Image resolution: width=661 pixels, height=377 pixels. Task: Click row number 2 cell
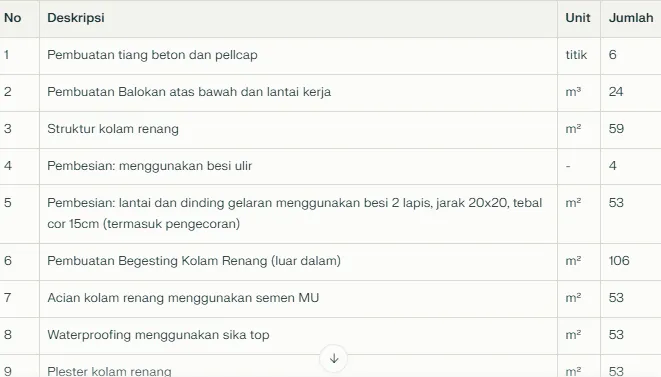pyautogui.click(x=8, y=92)
